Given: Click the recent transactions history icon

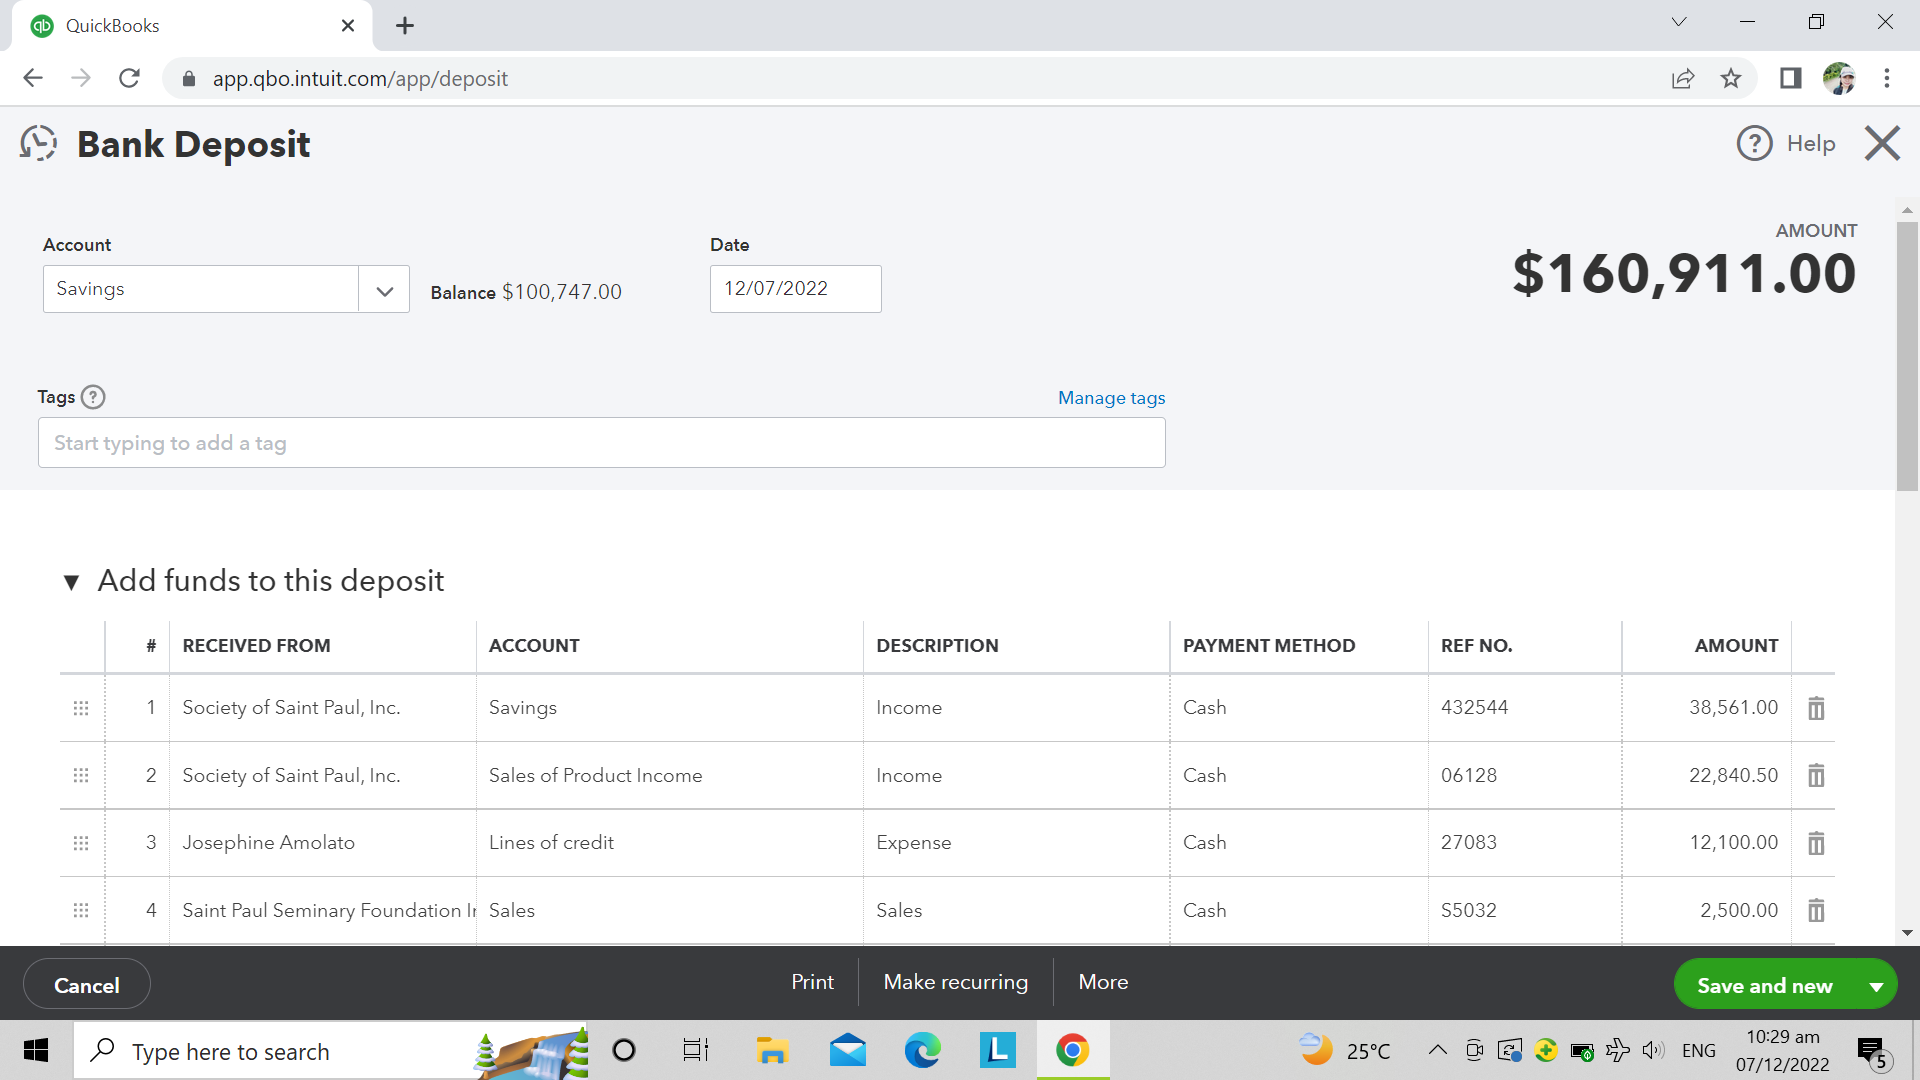Looking at the screenshot, I should [39, 144].
